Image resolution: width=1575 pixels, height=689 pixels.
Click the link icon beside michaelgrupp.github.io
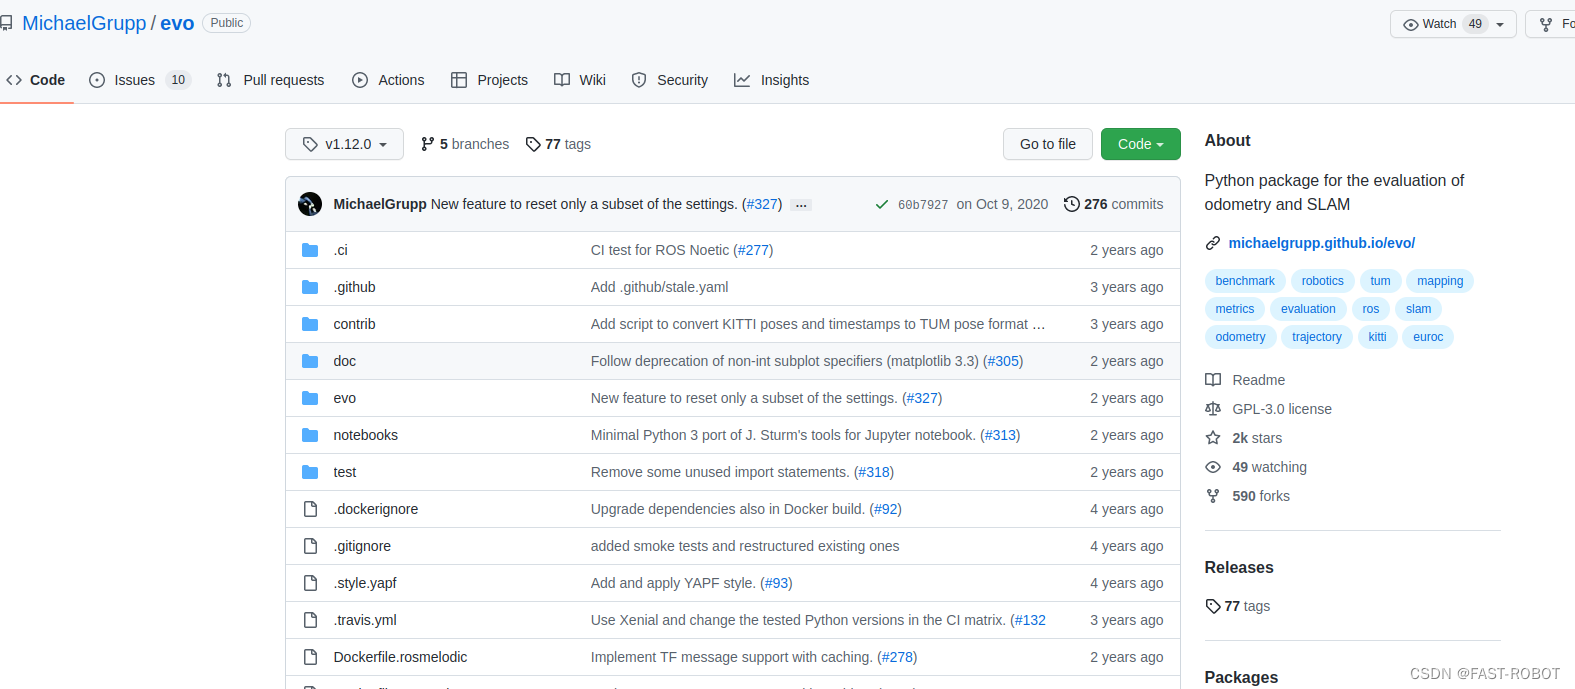(x=1213, y=243)
